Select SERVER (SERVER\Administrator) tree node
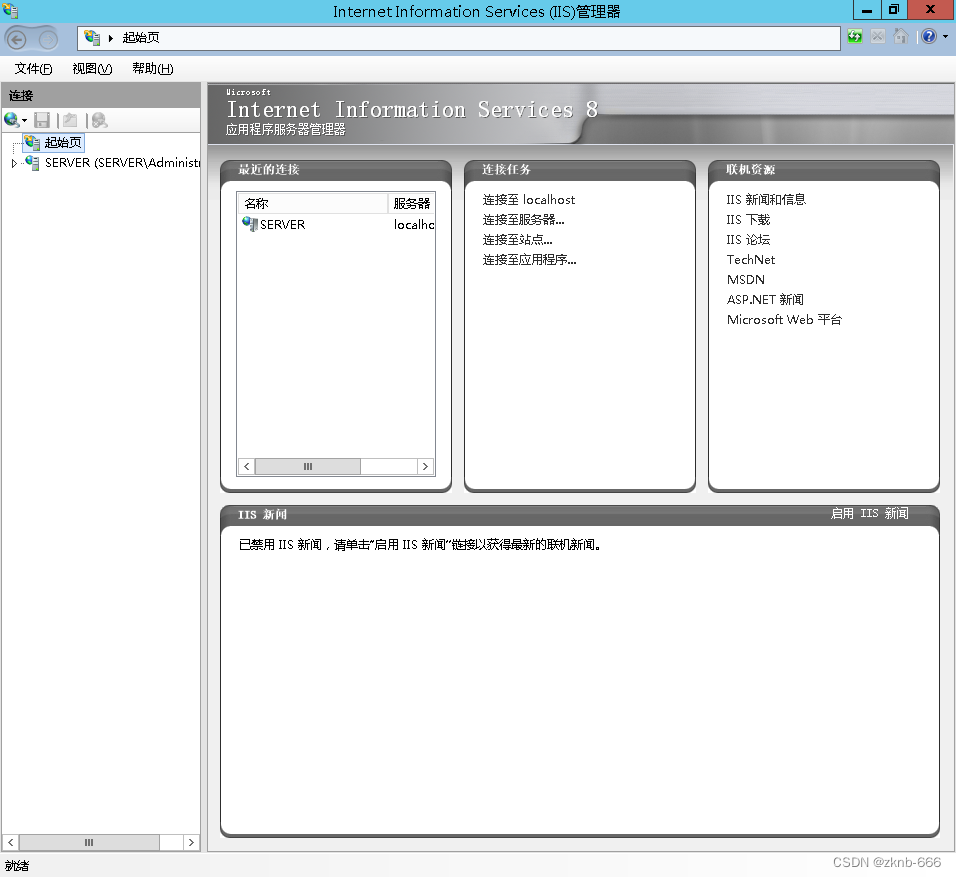Image resolution: width=956 pixels, height=877 pixels. click(x=123, y=163)
